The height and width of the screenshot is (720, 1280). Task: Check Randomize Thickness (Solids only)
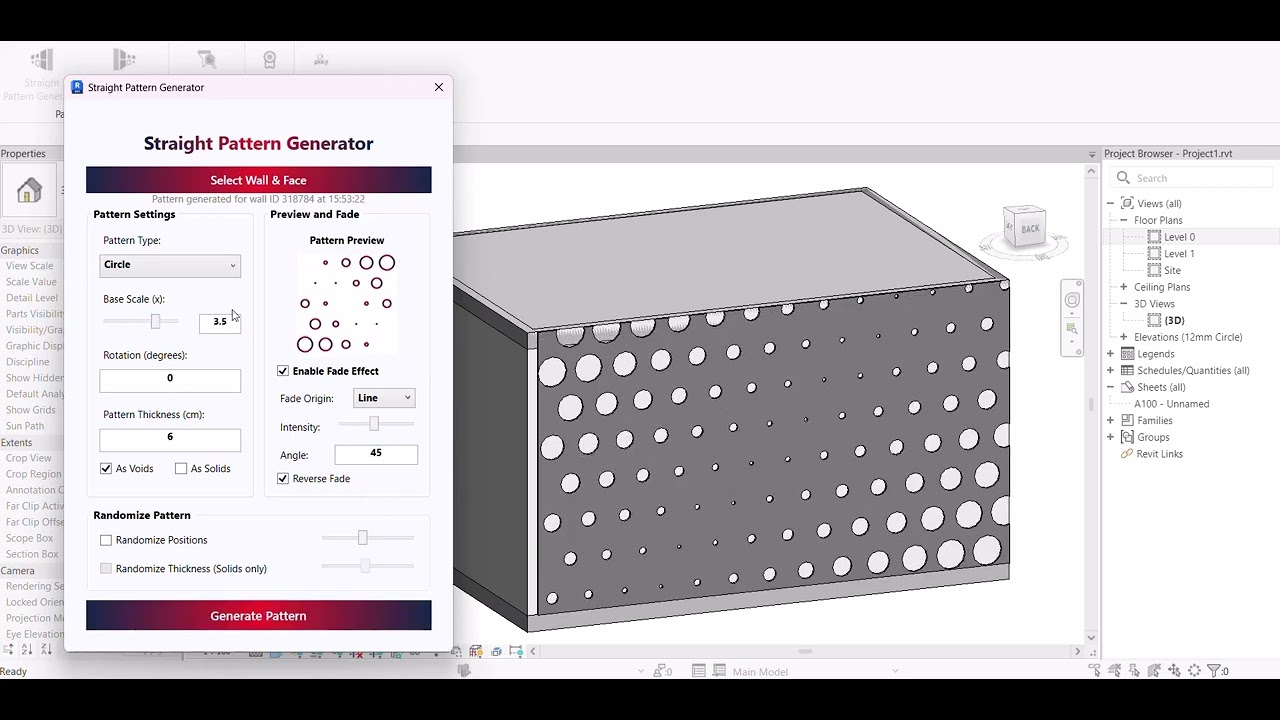(x=106, y=569)
